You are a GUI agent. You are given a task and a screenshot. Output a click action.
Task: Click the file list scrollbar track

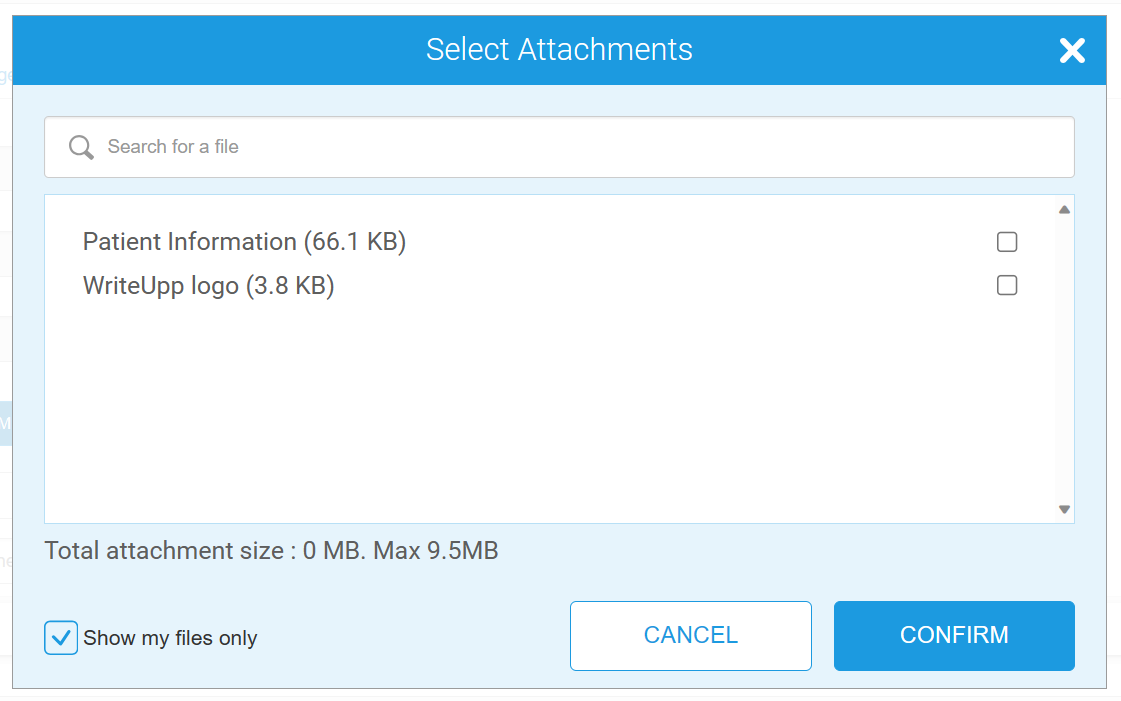[x=1064, y=360]
